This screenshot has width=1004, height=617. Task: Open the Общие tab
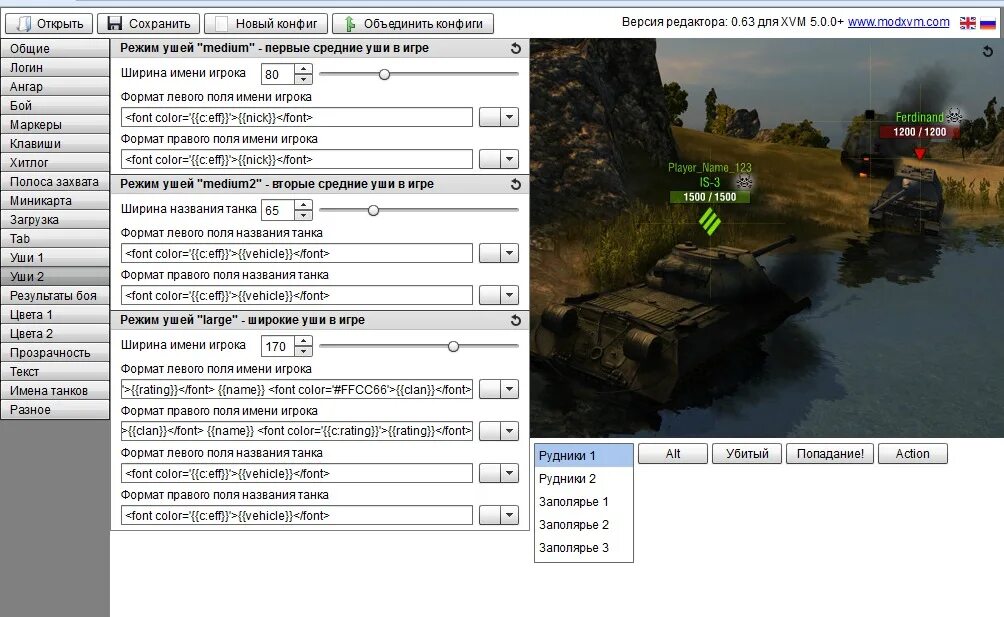click(x=55, y=49)
